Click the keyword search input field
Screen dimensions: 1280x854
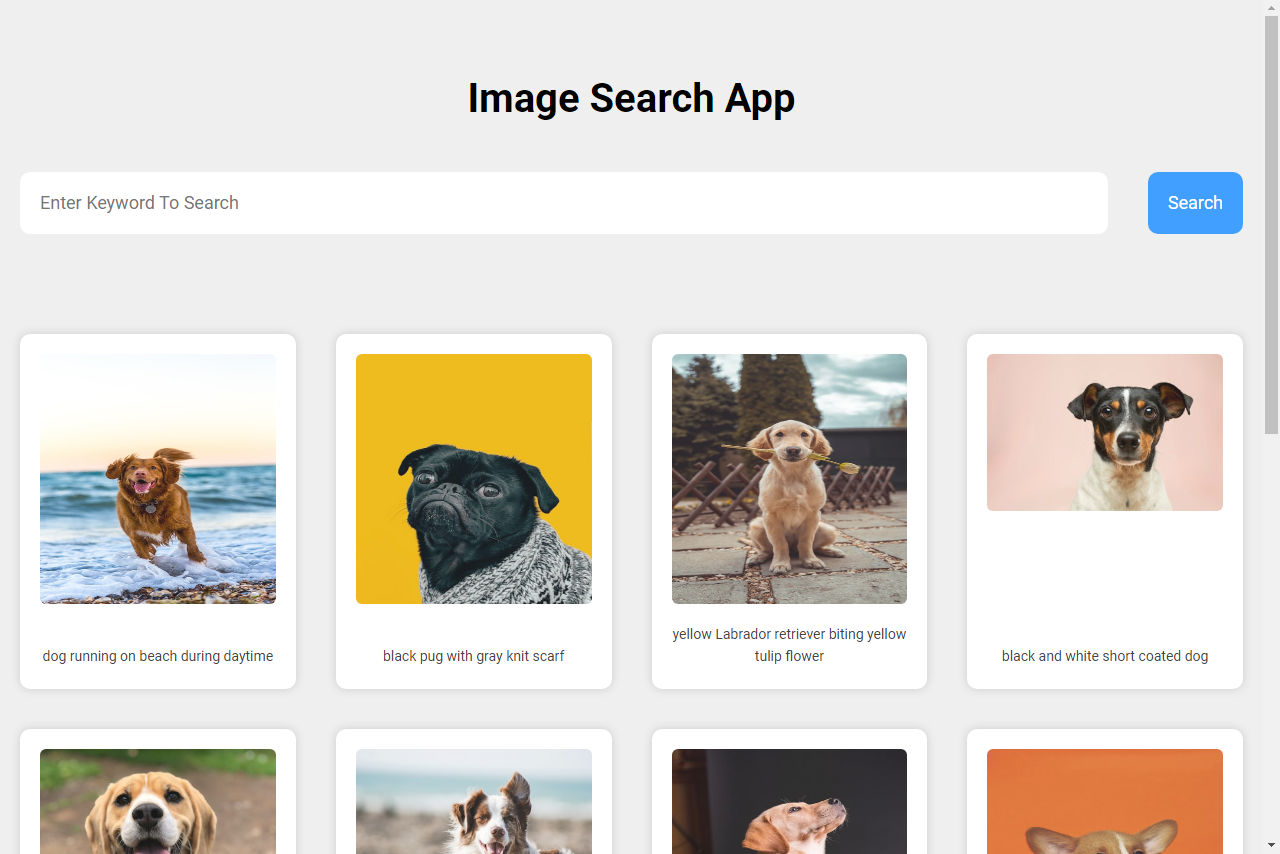coord(563,202)
